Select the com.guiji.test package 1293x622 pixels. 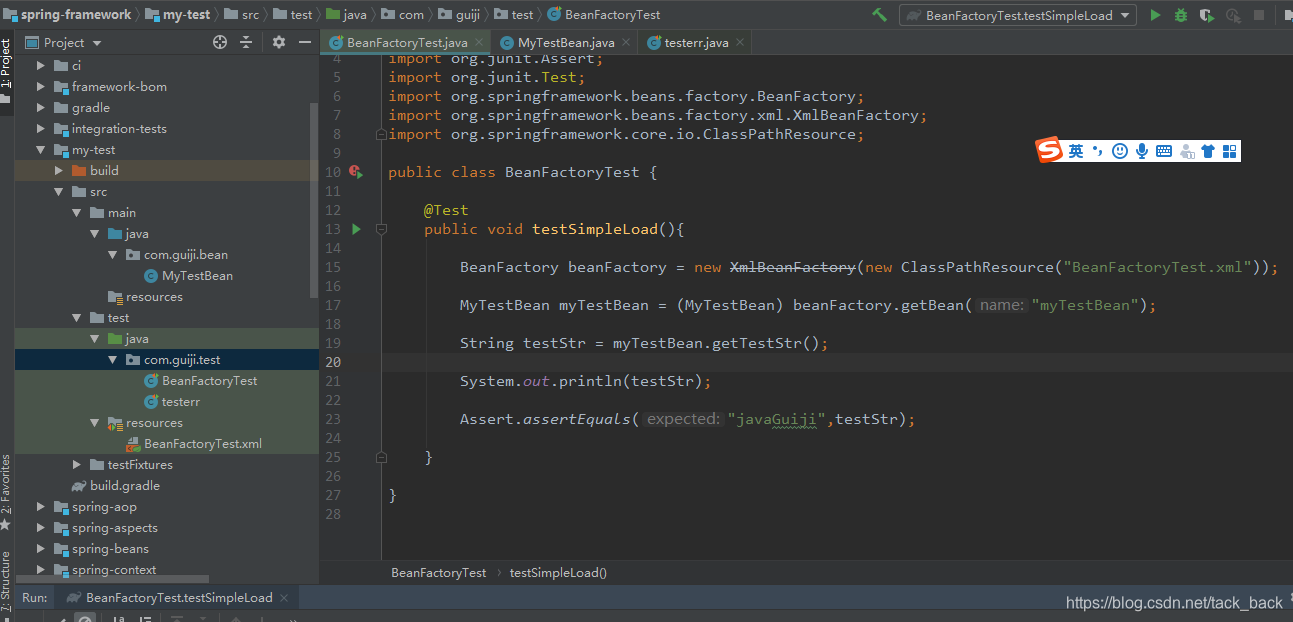[x=173, y=360]
